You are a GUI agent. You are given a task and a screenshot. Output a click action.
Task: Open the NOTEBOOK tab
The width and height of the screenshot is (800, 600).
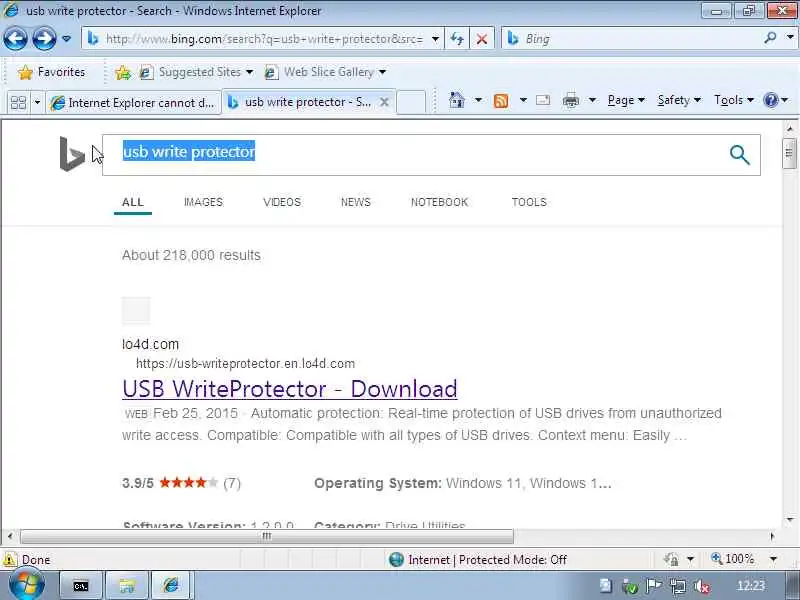(x=439, y=202)
